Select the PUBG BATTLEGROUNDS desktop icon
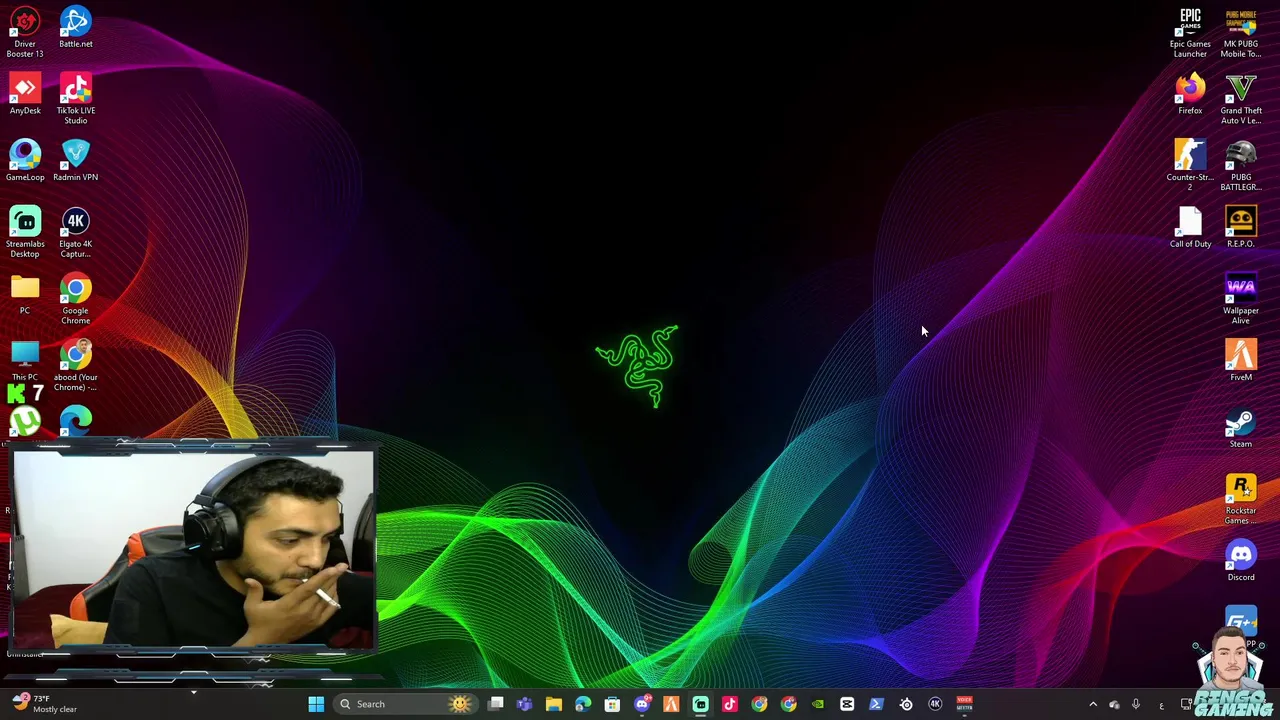Viewport: 1280px width, 720px height. (1241, 165)
